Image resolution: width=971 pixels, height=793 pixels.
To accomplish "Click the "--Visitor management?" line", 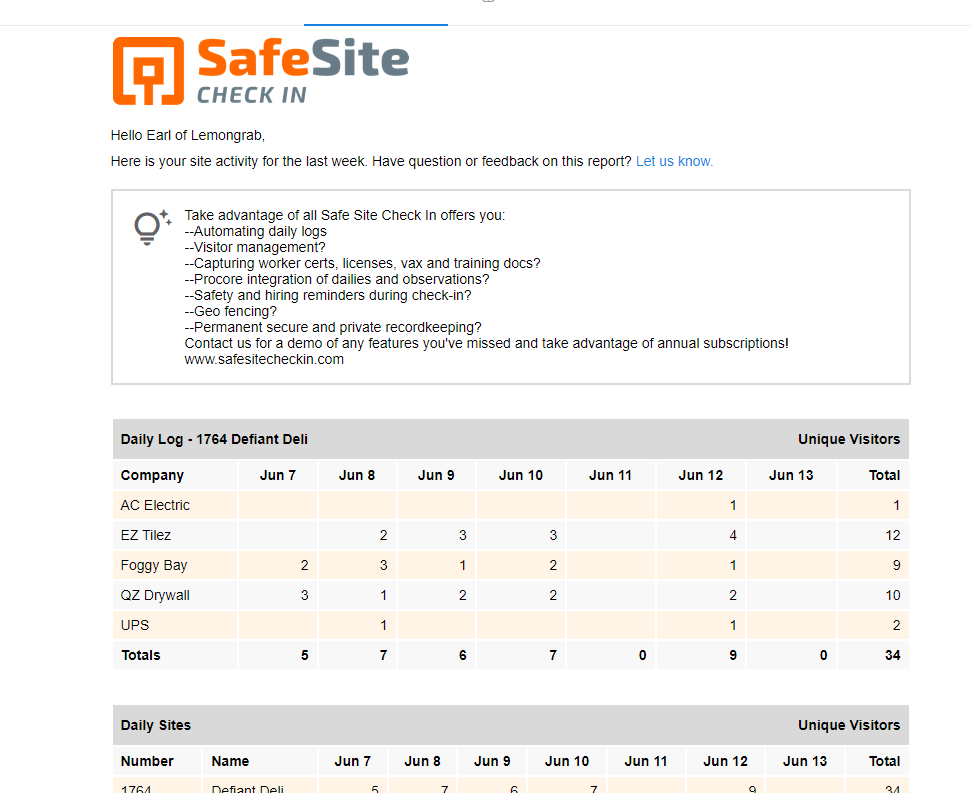I will coord(255,248).
